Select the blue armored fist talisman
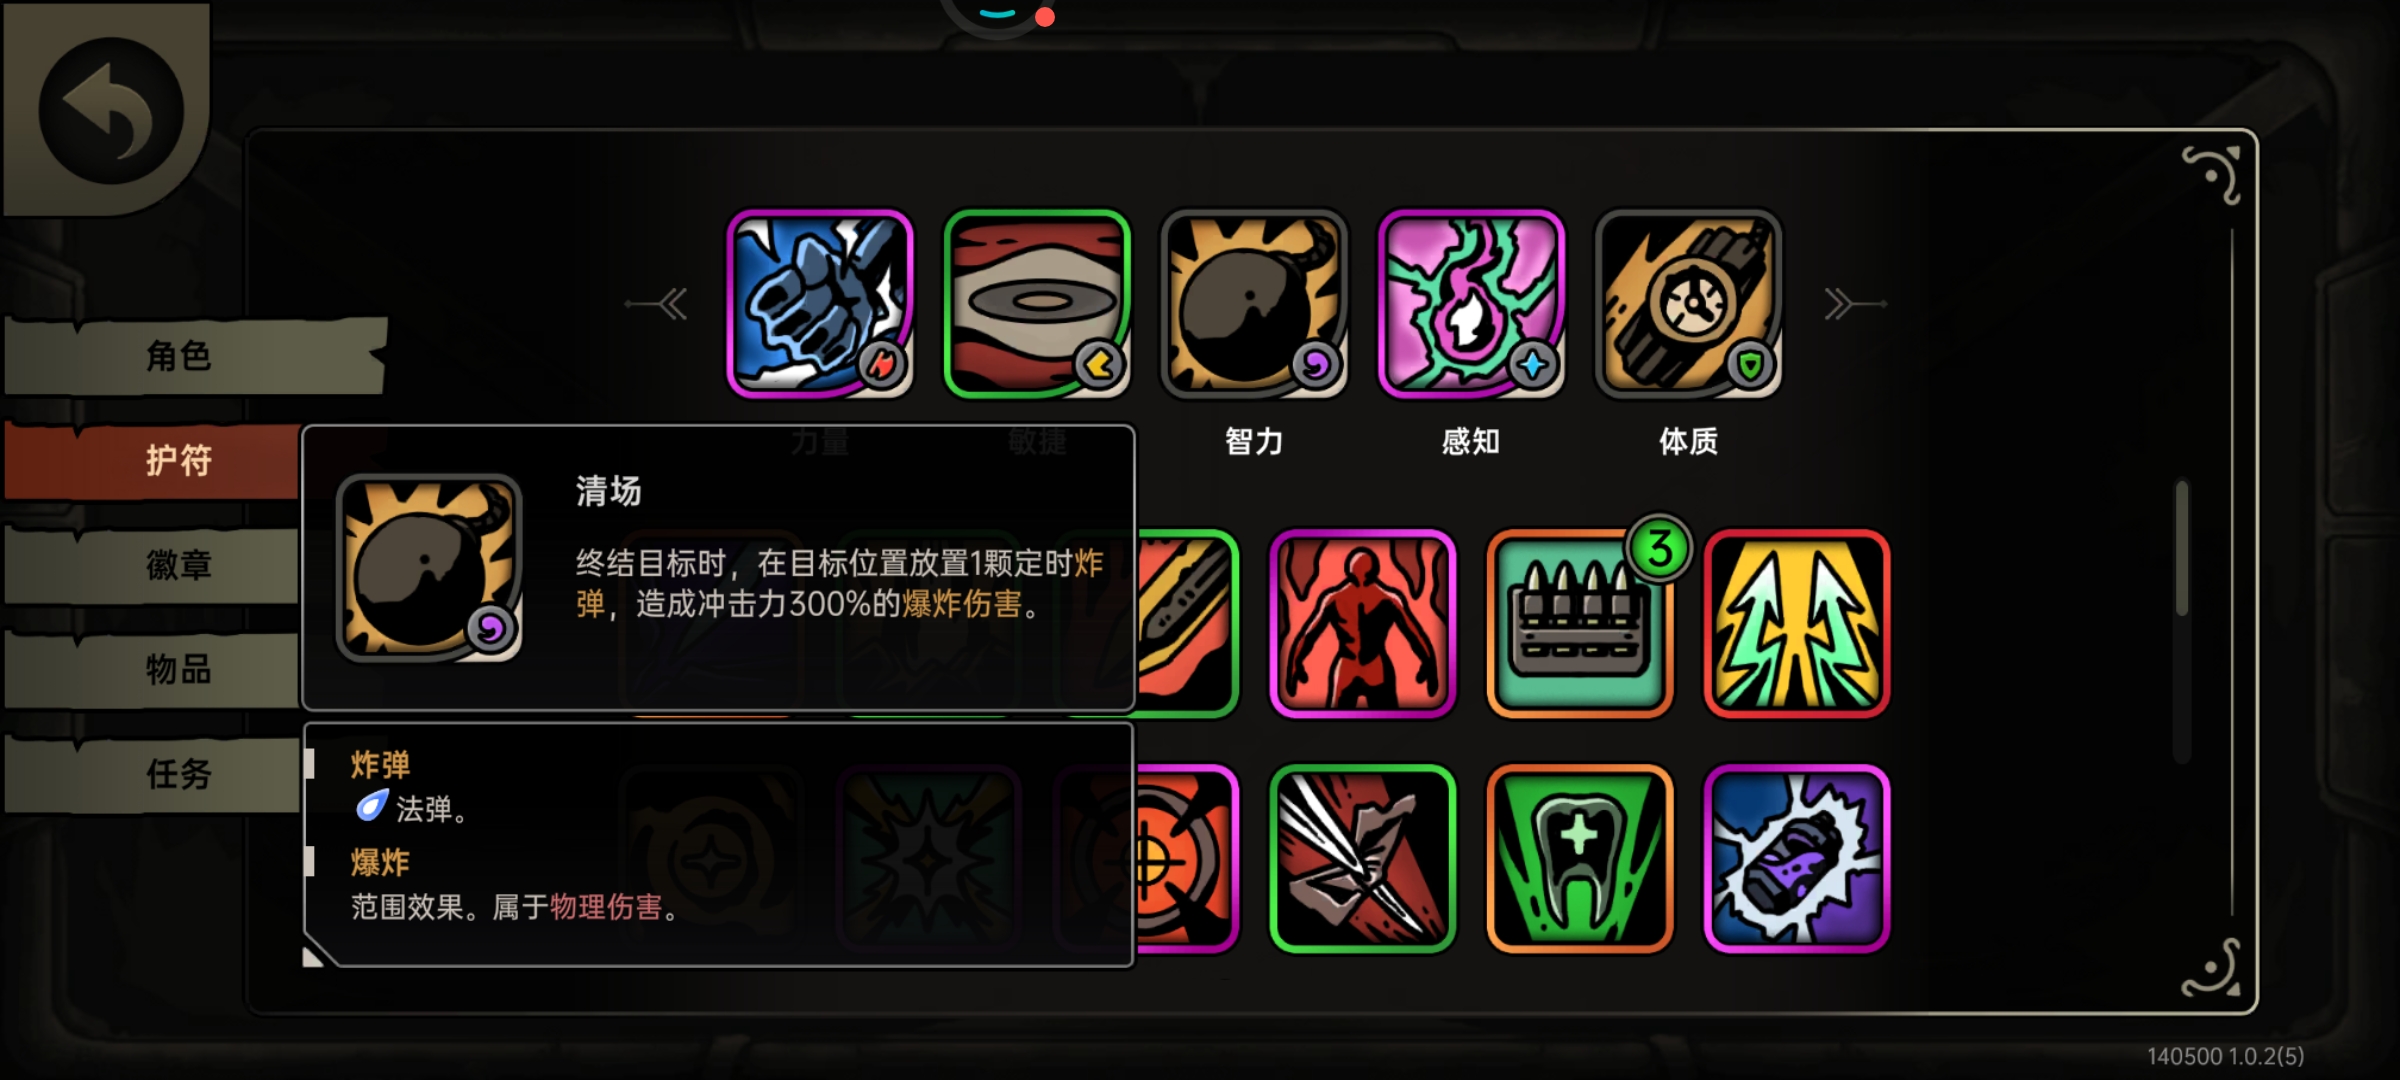Image resolution: width=2400 pixels, height=1080 pixels. point(820,303)
